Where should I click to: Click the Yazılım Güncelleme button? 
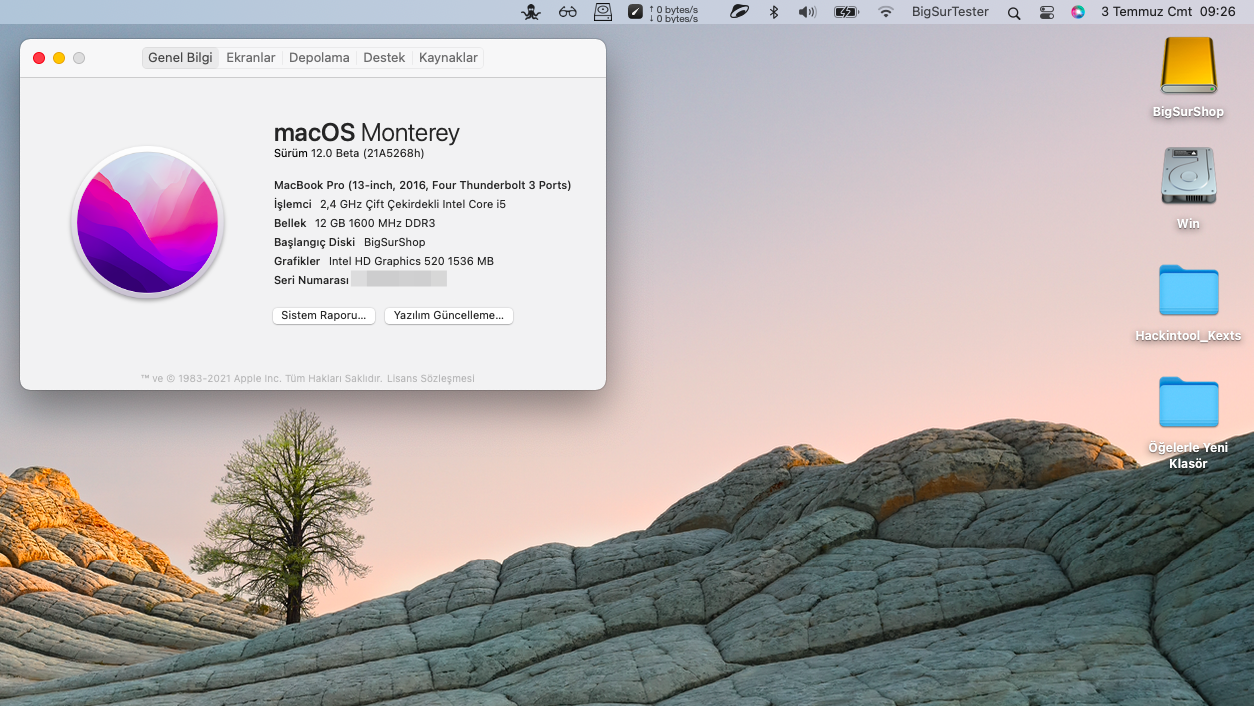pyautogui.click(x=449, y=316)
